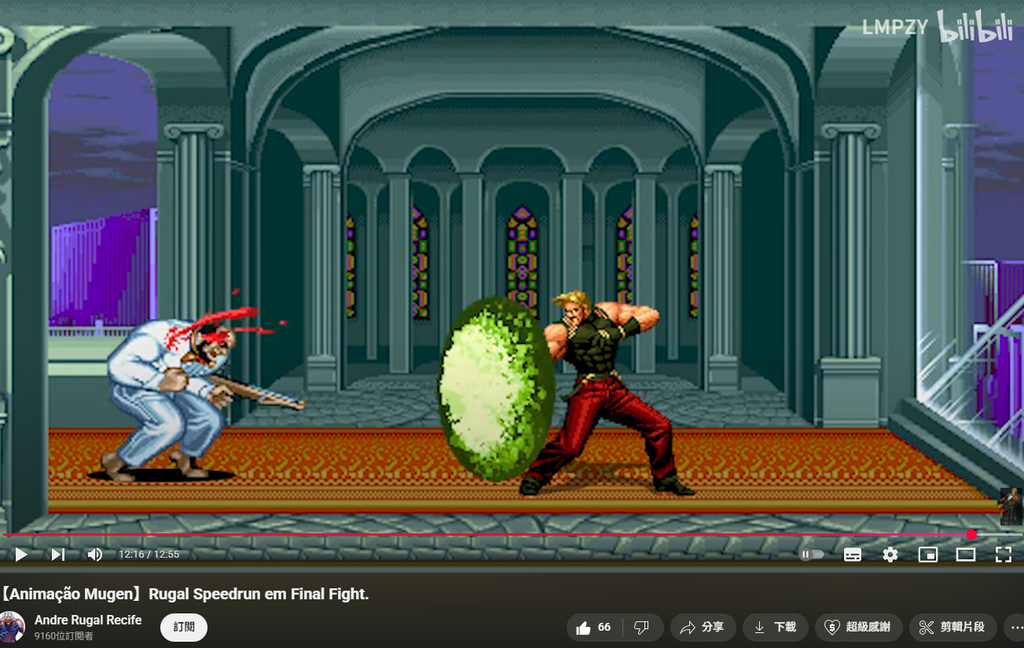Open the more actions ellipsis menu
1024x648 pixels.
coord(1016,627)
